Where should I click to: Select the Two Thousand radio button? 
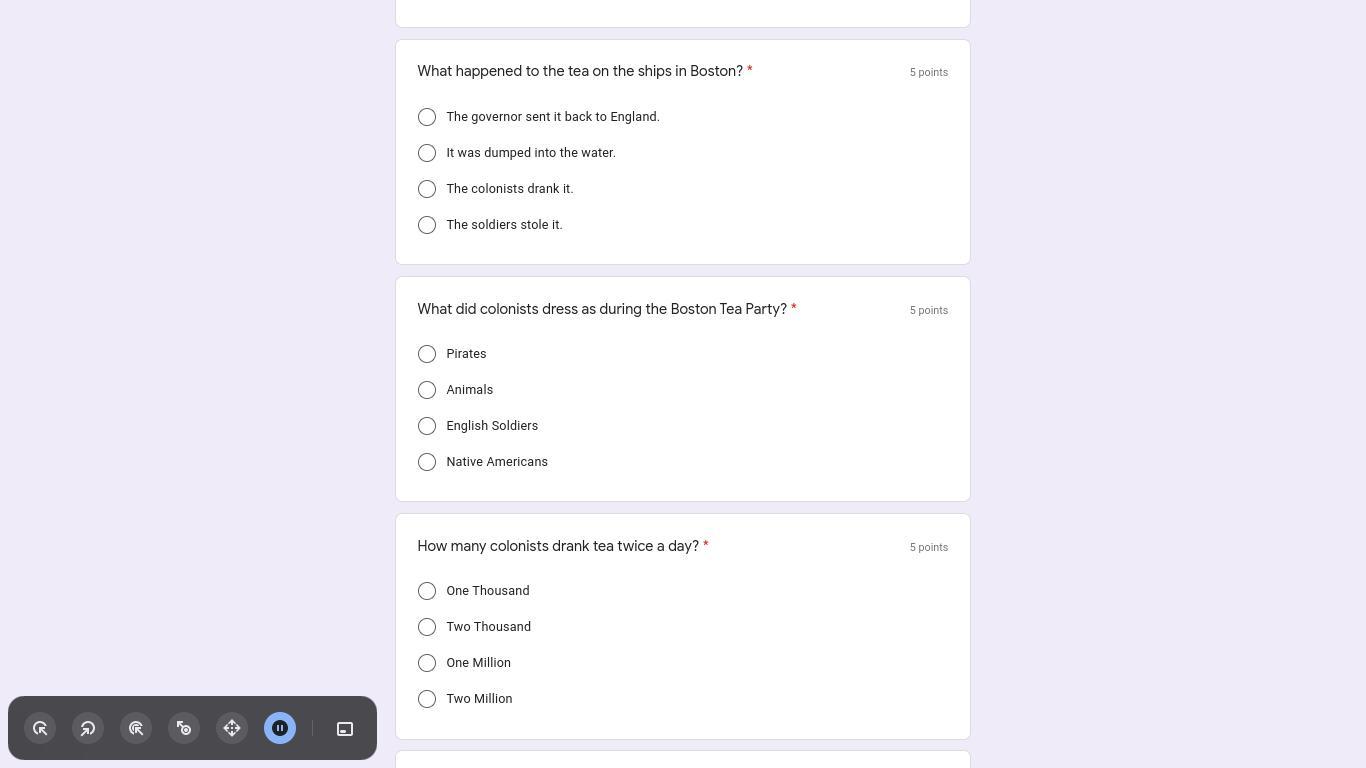[427, 627]
